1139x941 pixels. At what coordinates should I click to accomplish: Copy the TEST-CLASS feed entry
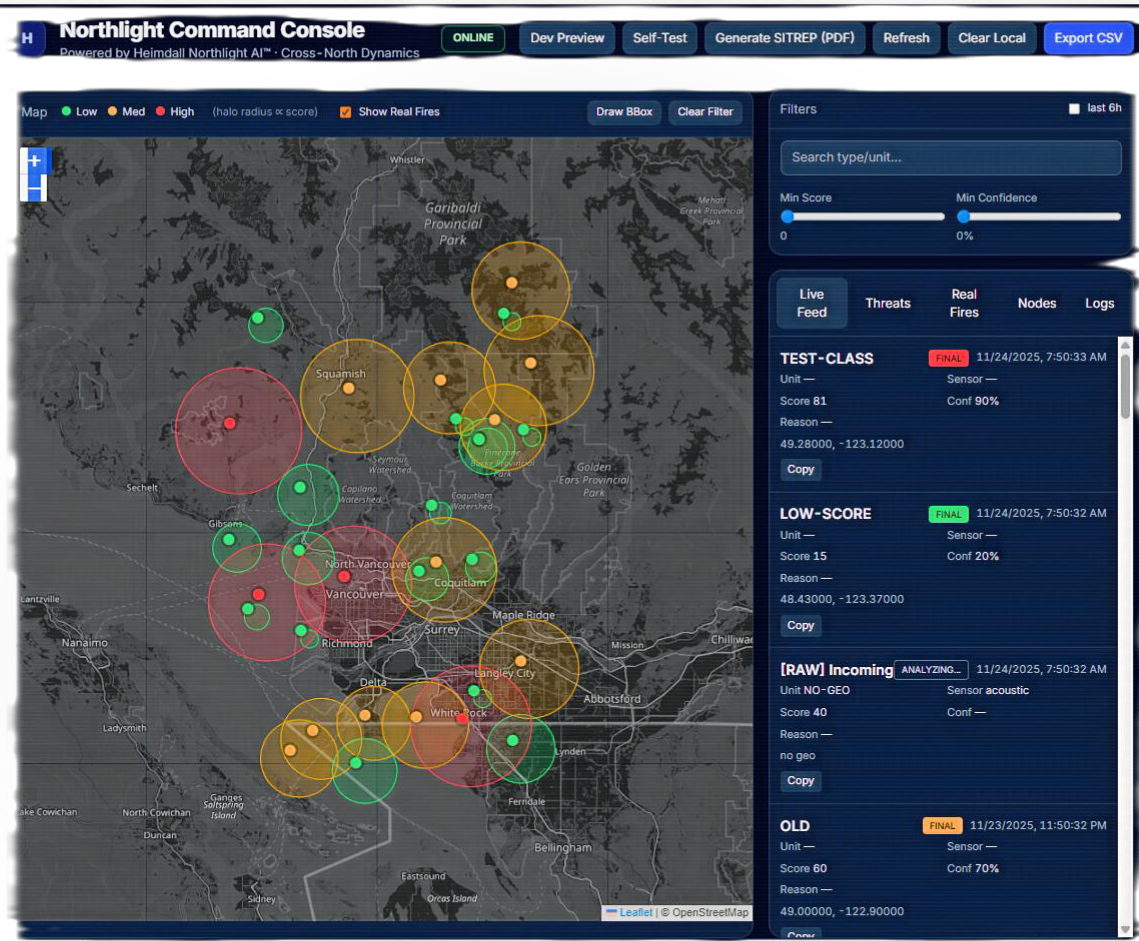(800, 469)
